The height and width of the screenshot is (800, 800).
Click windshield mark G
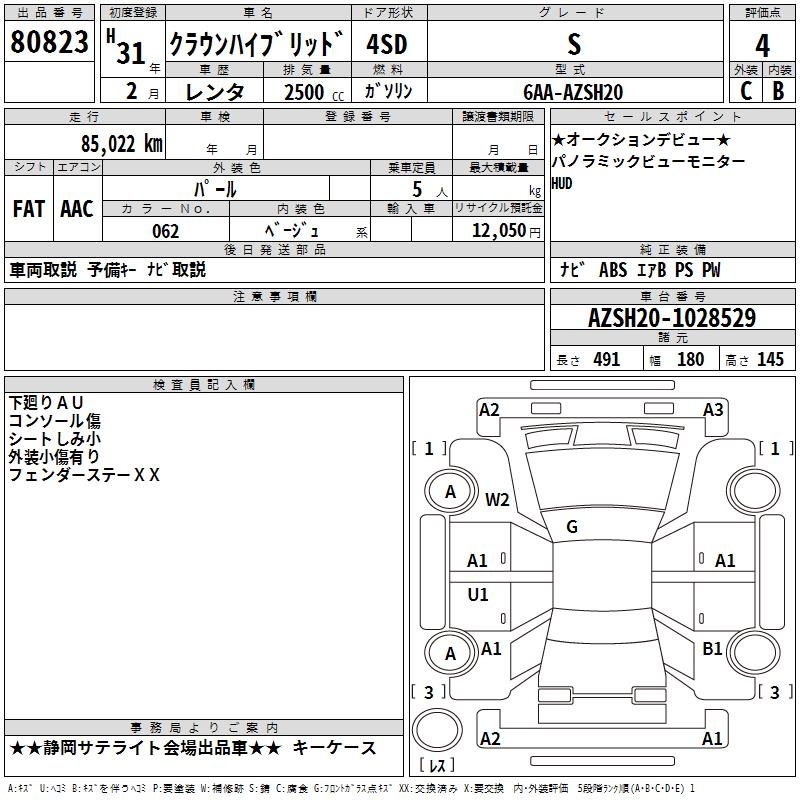tap(572, 527)
